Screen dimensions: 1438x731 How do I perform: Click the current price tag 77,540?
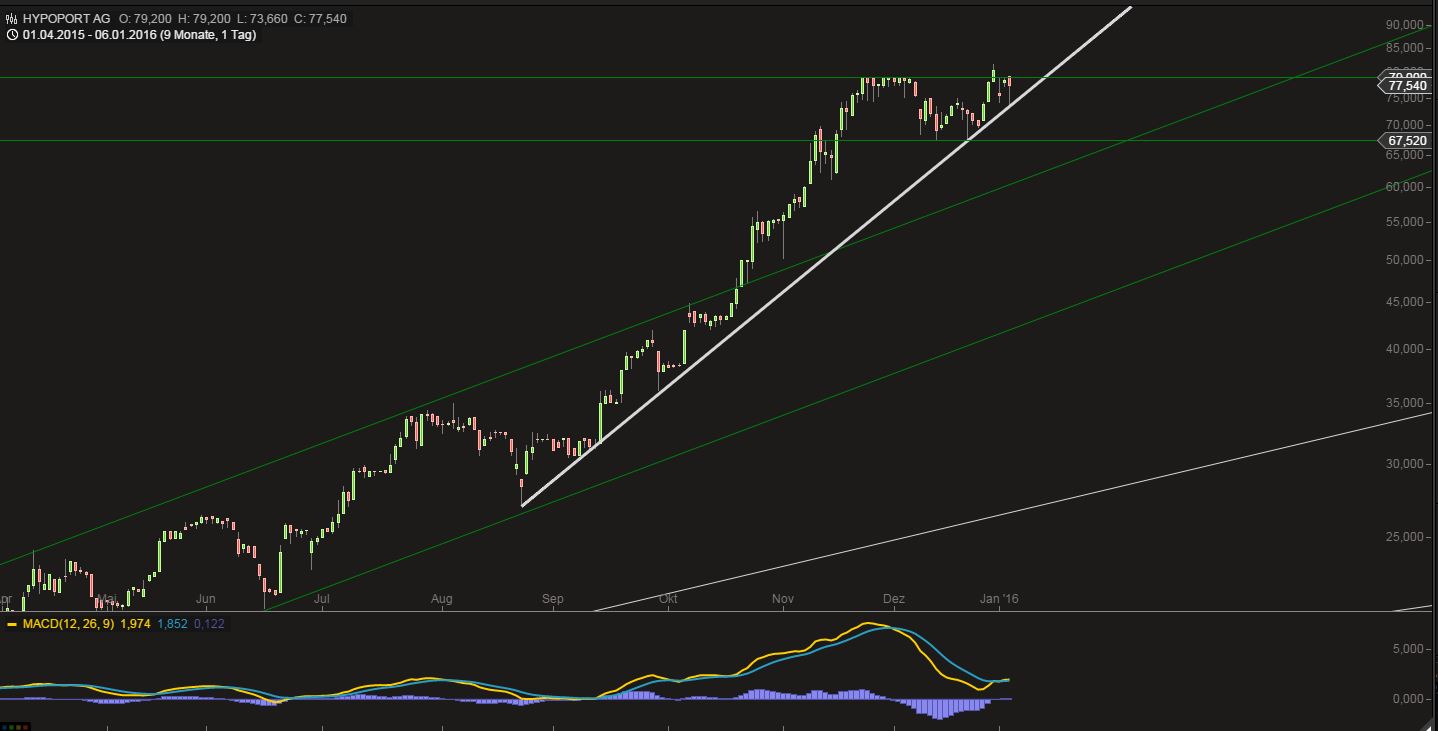click(1407, 87)
